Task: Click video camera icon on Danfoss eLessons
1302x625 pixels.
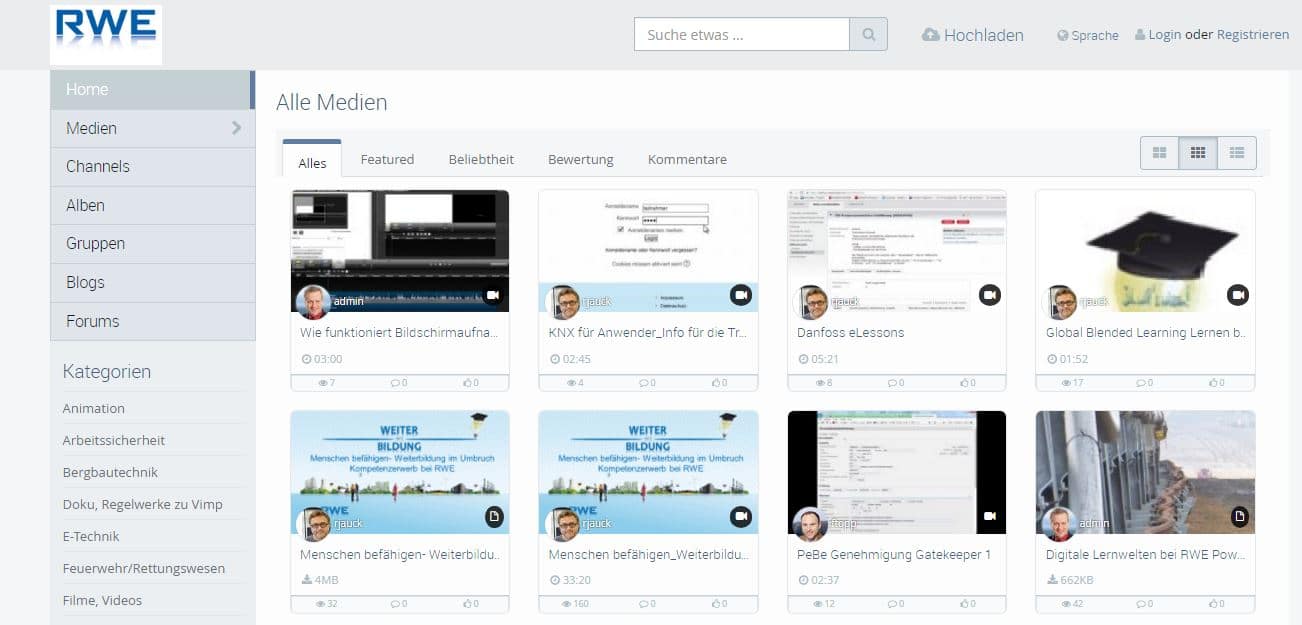Action: [989, 295]
